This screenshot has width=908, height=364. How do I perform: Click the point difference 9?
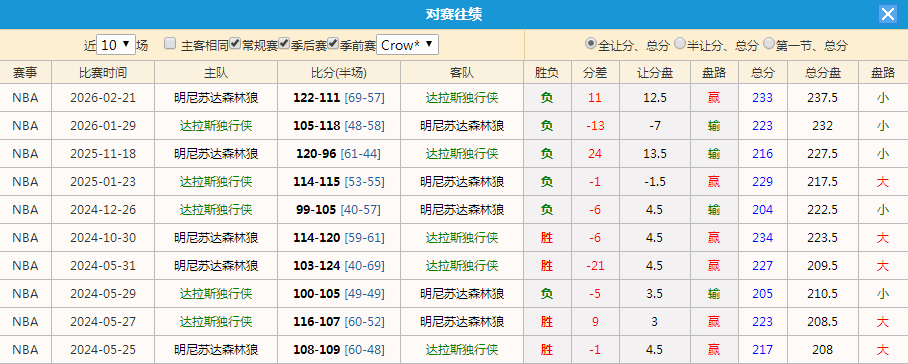click(x=595, y=322)
